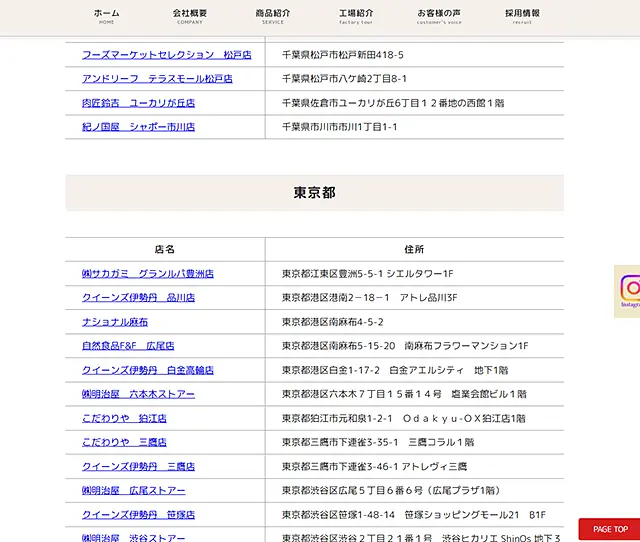
Task: Open 採用情報 recruit menu item
Action: 522,16
